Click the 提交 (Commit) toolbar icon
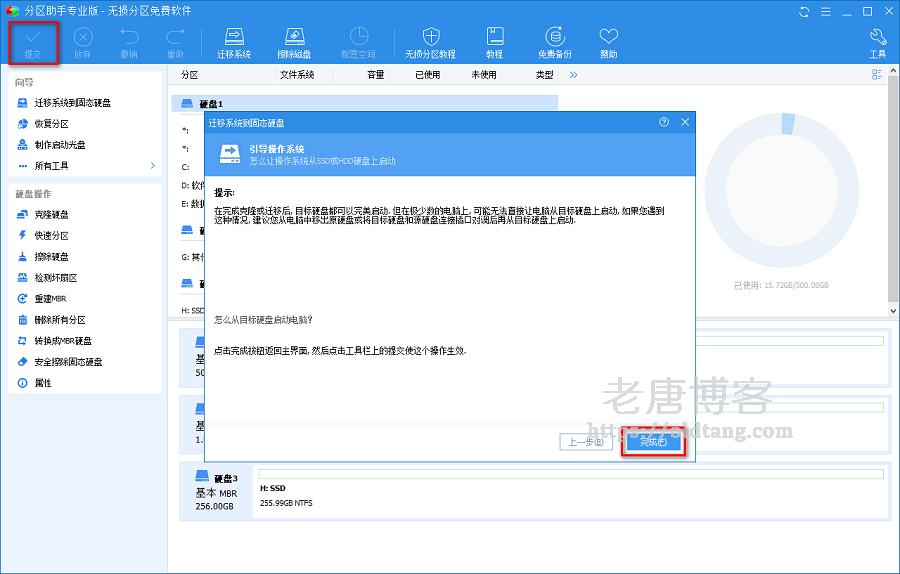The width and height of the screenshot is (900, 574). coord(33,41)
